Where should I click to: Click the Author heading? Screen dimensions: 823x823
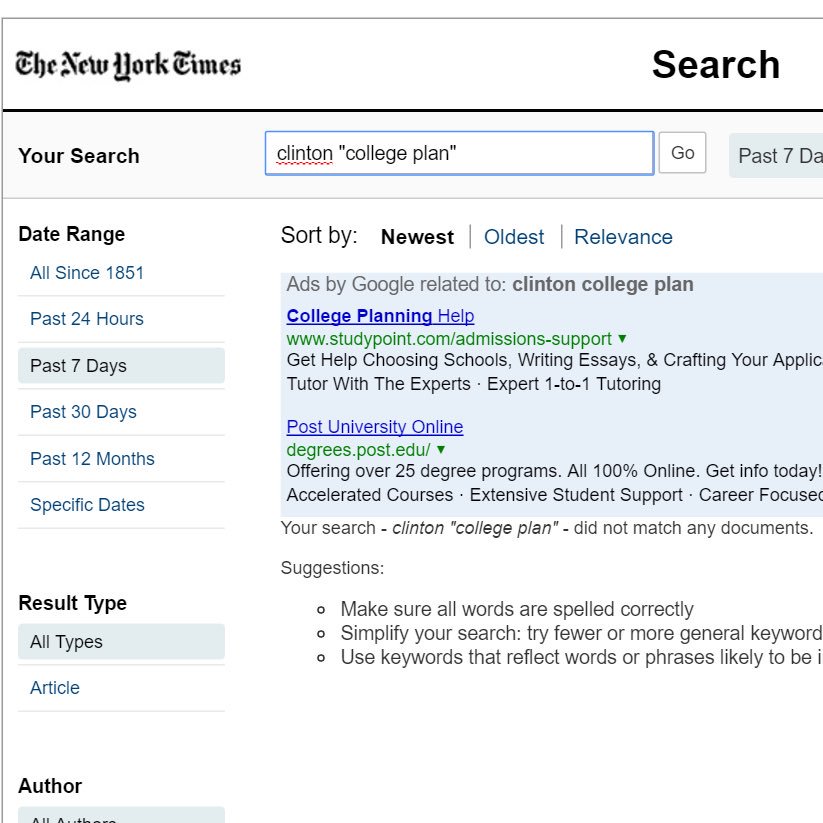(x=50, y=786)
